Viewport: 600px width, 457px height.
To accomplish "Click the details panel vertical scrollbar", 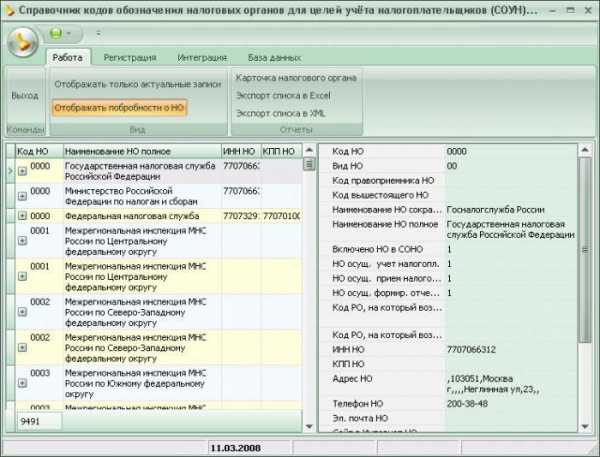I will click(x=585, y=280).
